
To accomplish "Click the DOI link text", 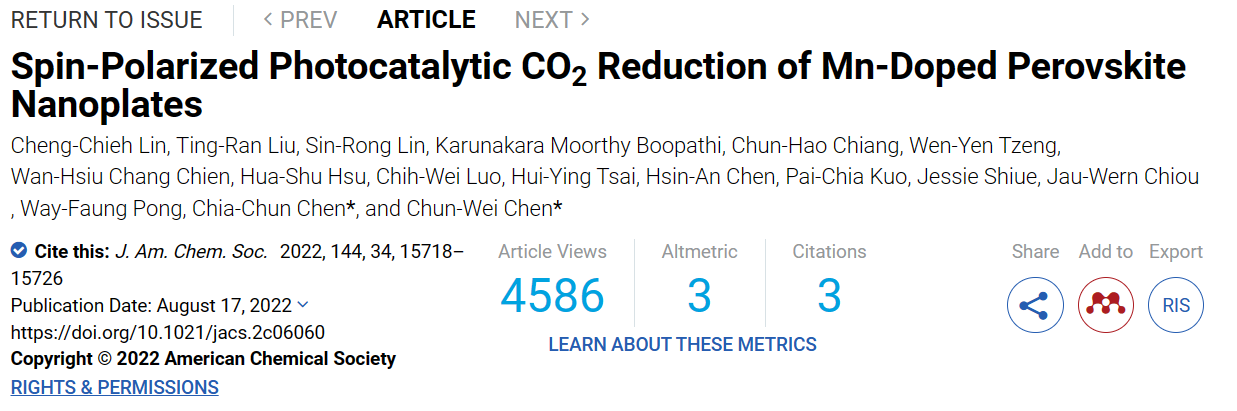I will pos(168,332).
